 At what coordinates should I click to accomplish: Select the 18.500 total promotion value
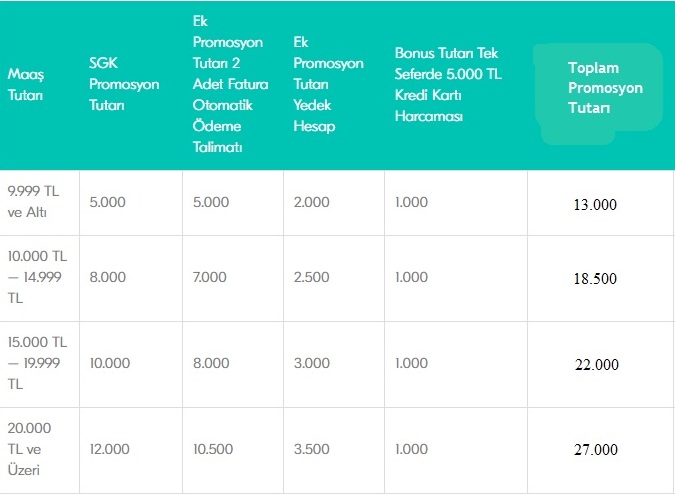[595, 279]
